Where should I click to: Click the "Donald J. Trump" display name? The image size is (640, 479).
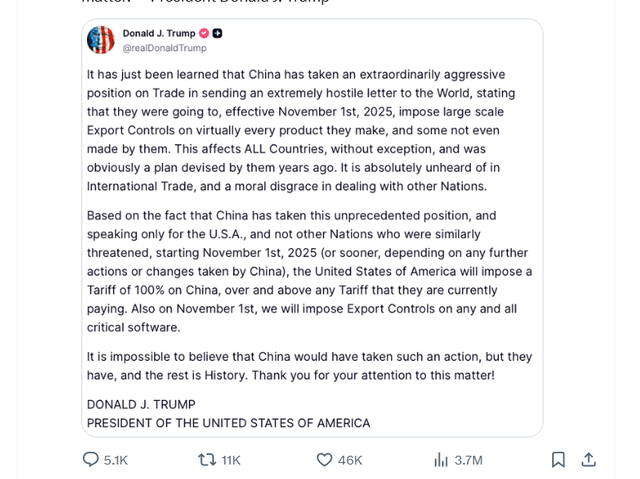[x=159, y=33]
